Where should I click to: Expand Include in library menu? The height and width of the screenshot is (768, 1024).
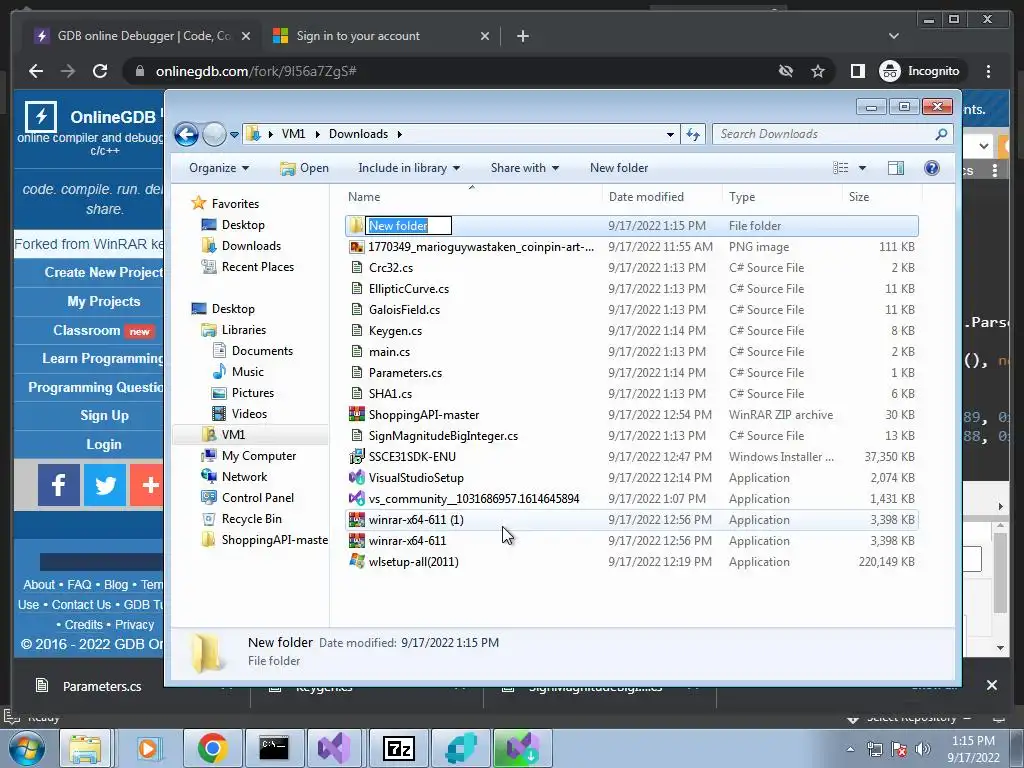[x=409, y=168]
